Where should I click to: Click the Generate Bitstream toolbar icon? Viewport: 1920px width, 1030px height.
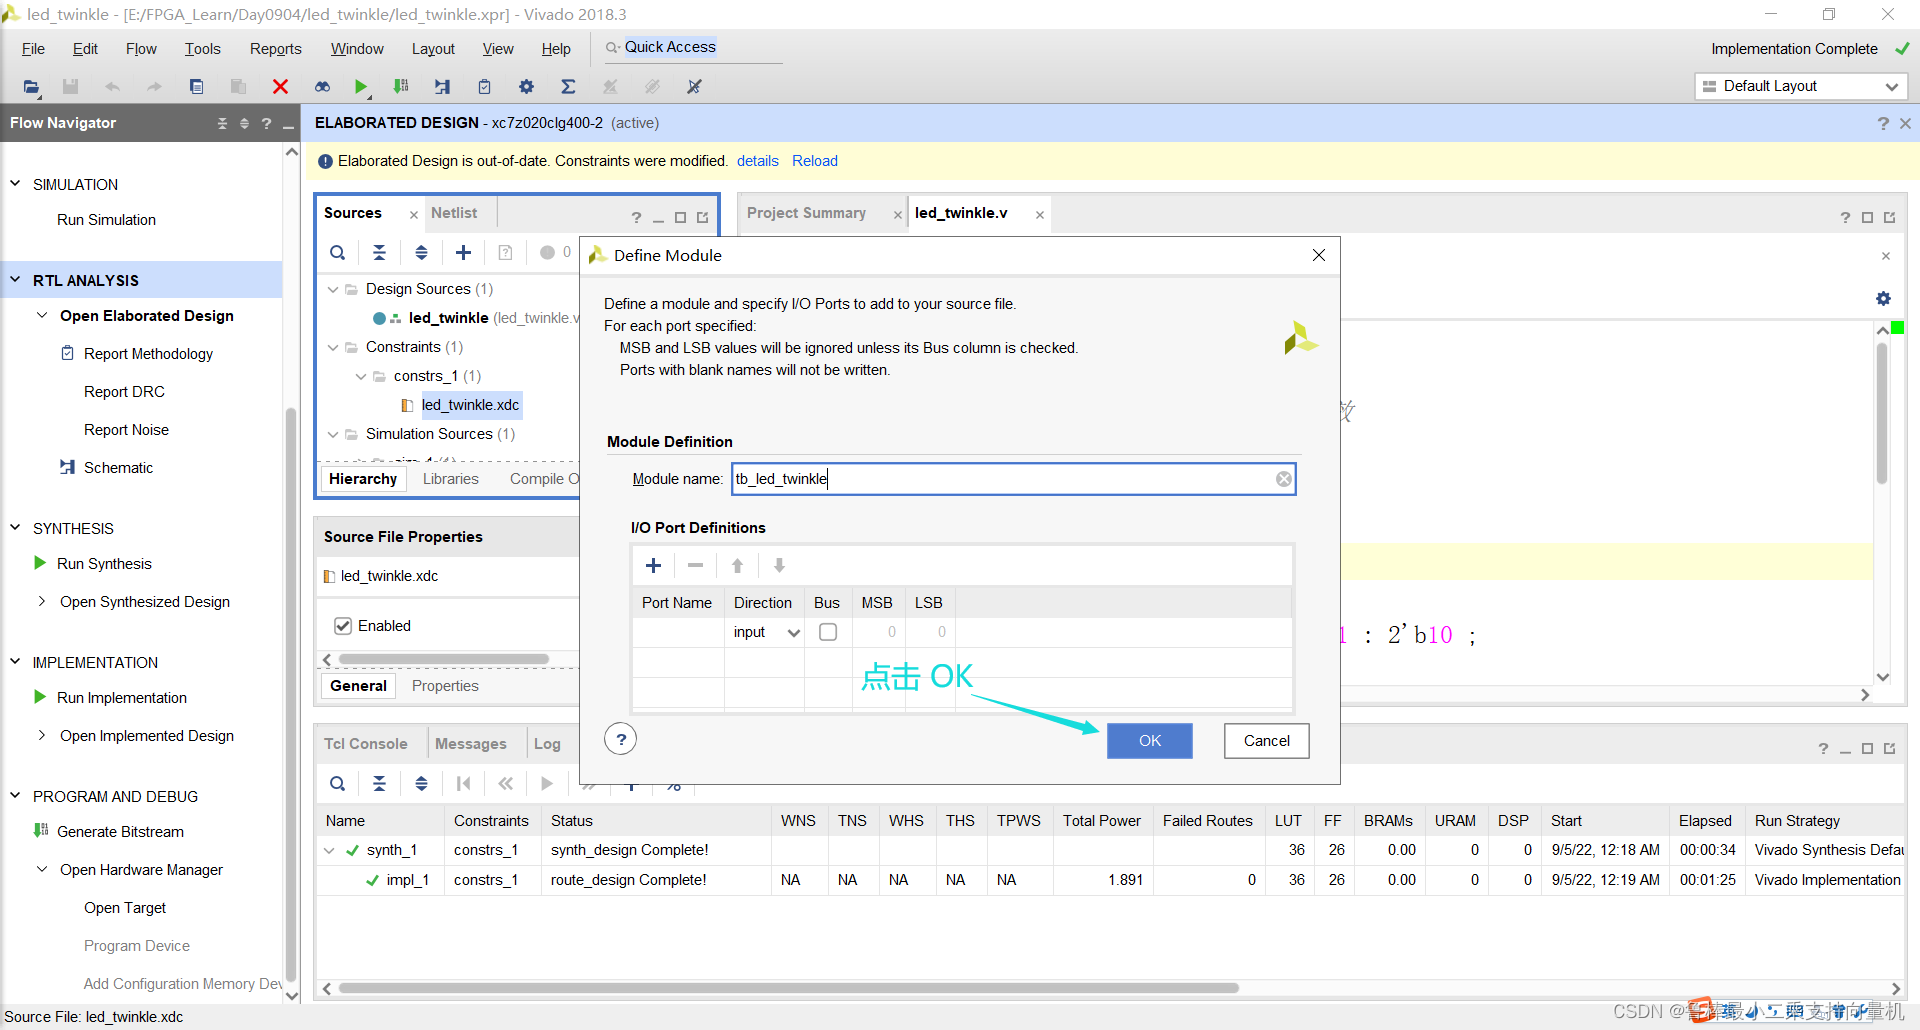401,87
